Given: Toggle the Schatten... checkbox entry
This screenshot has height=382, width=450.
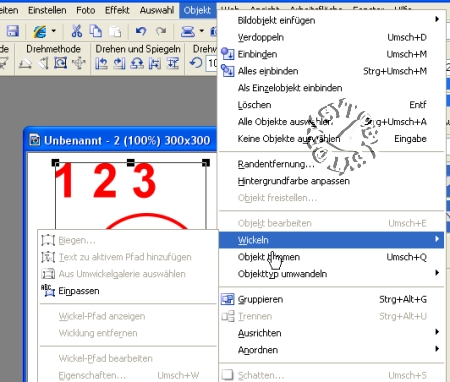Looking at the screenshot, I should click(x=331, y=375).
